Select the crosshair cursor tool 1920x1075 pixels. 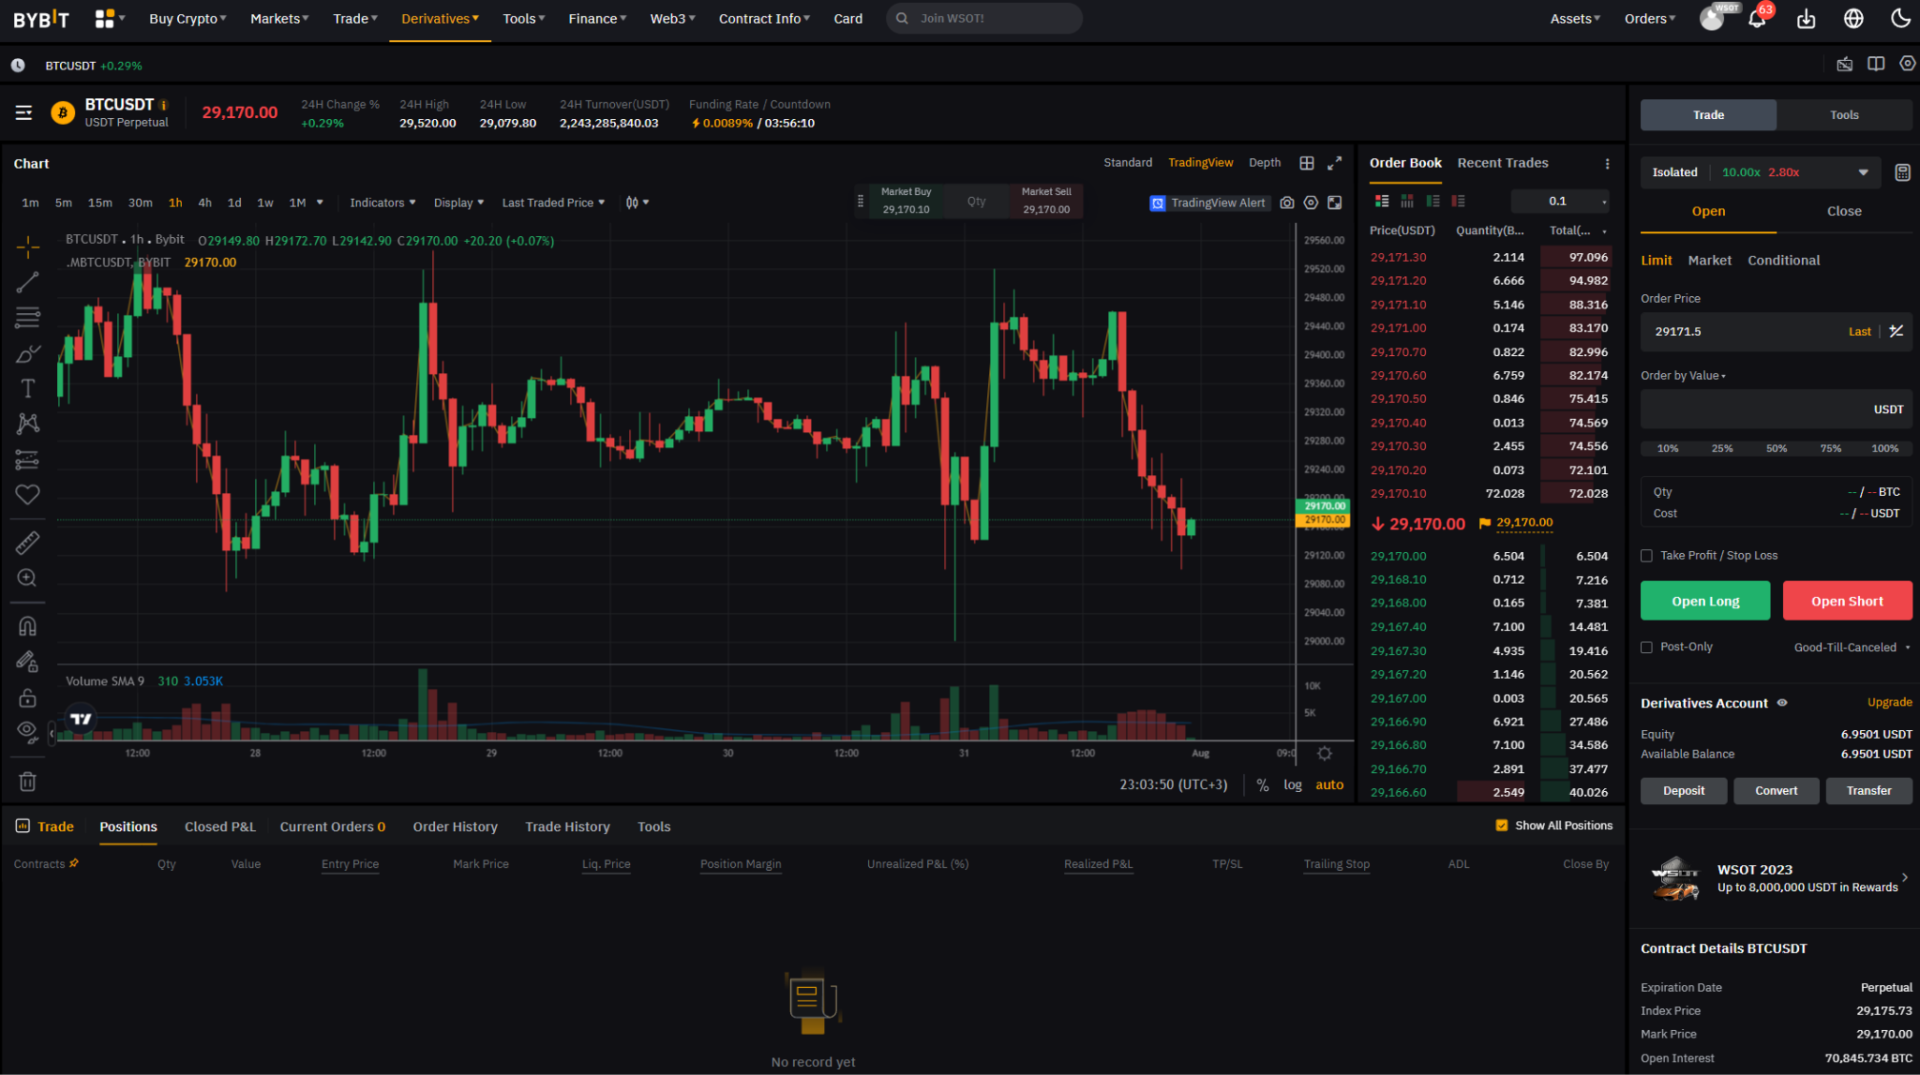tap(28, 246)
